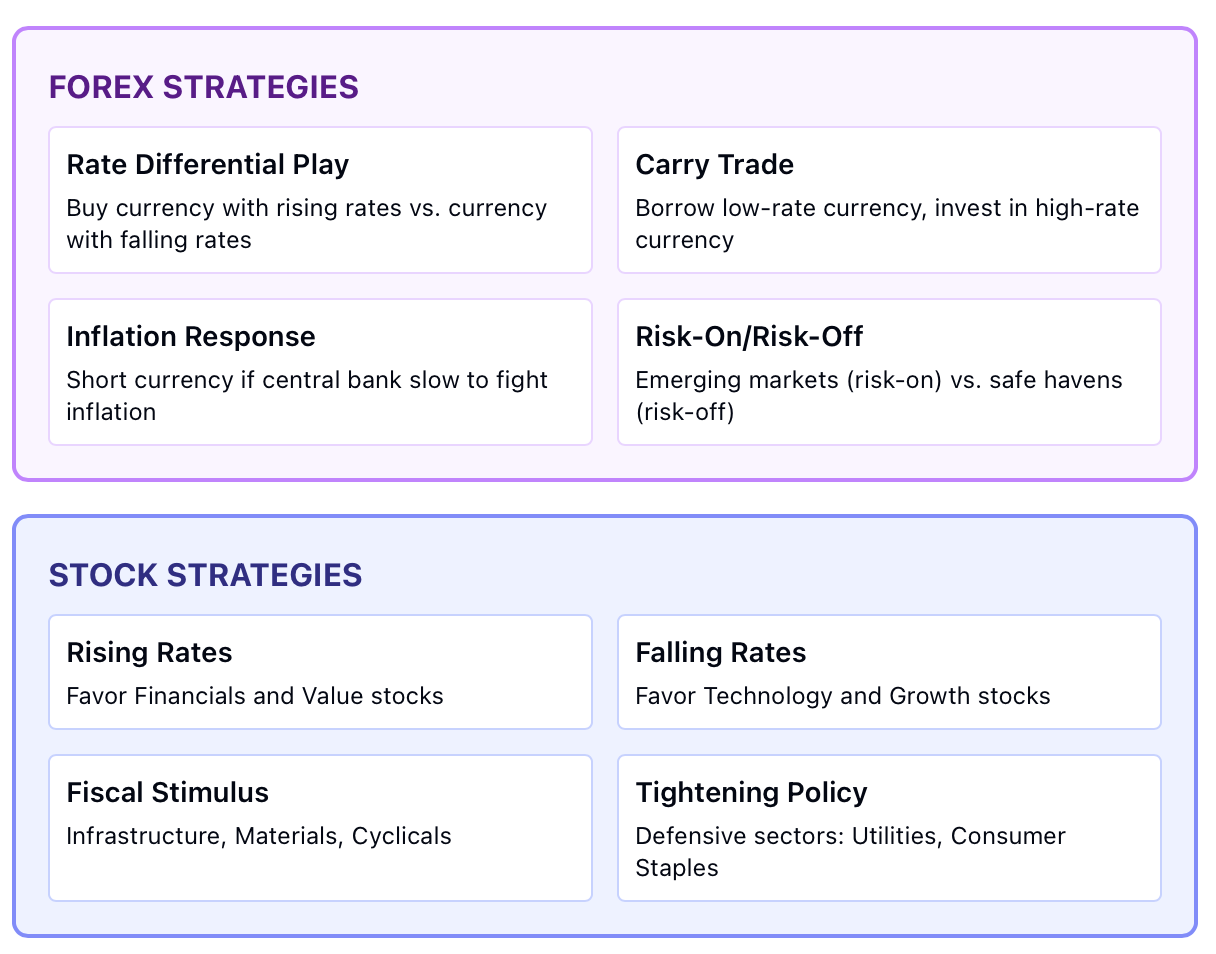Click the STOCK STRATEGIES heading

coord(206,575)
